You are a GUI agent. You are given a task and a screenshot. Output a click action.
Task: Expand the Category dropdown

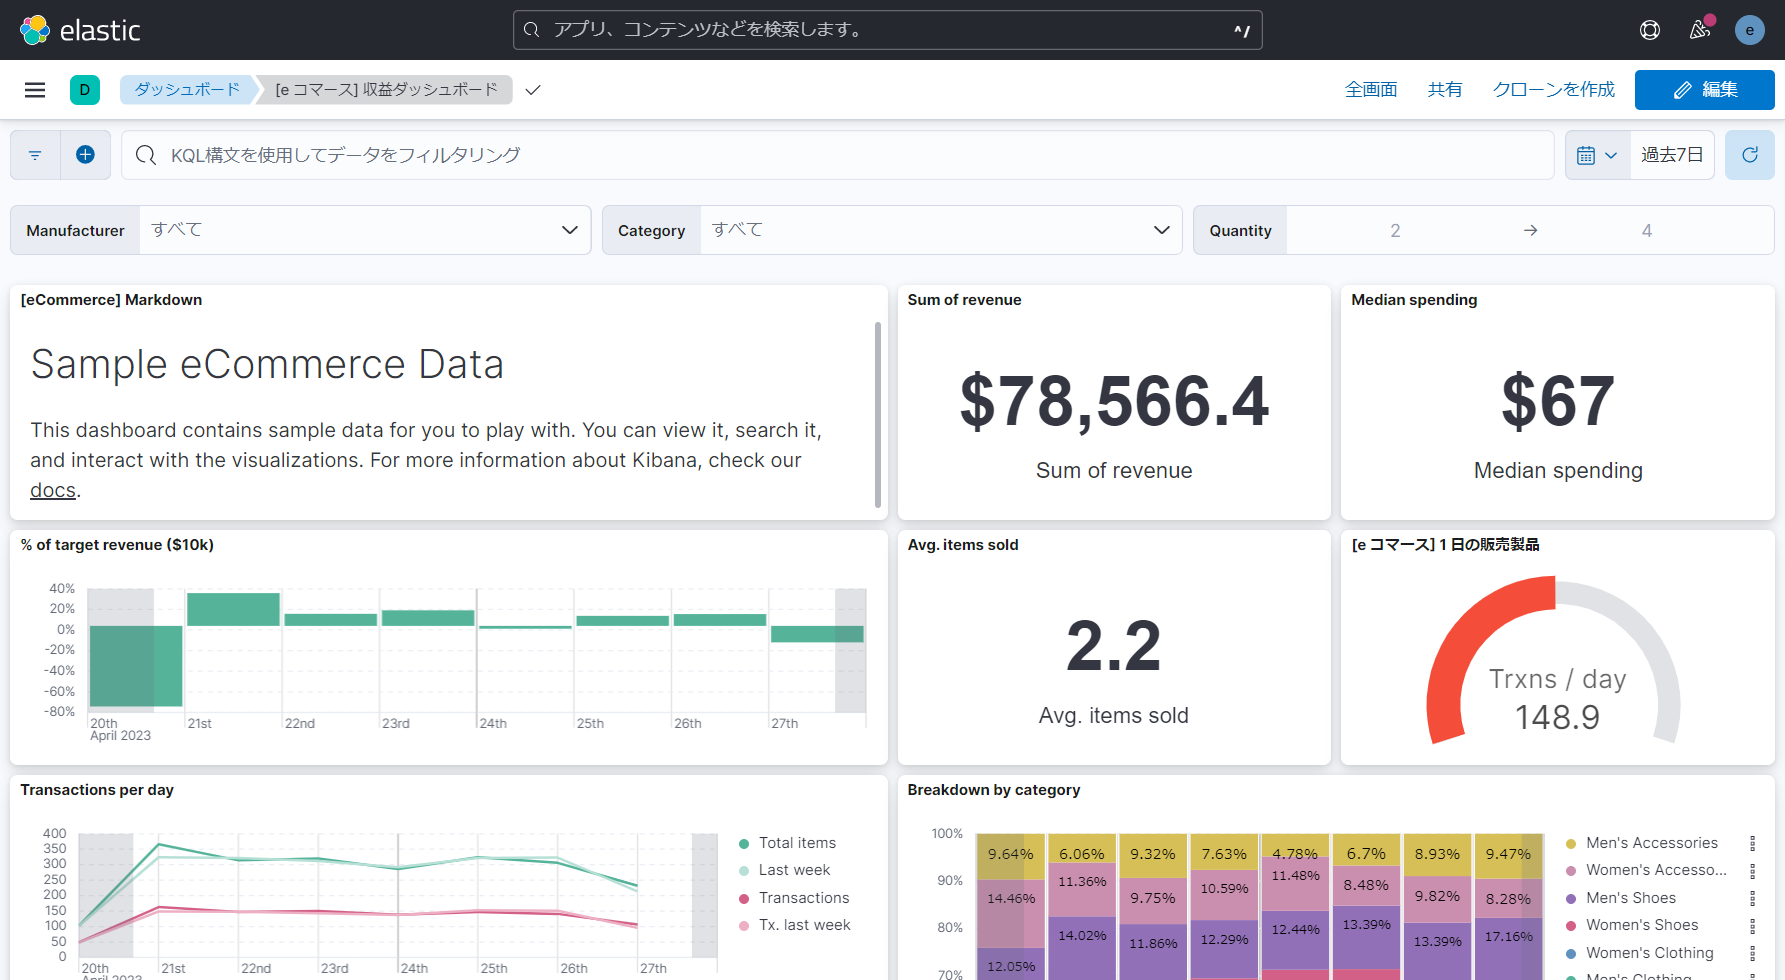click(941, 230)
